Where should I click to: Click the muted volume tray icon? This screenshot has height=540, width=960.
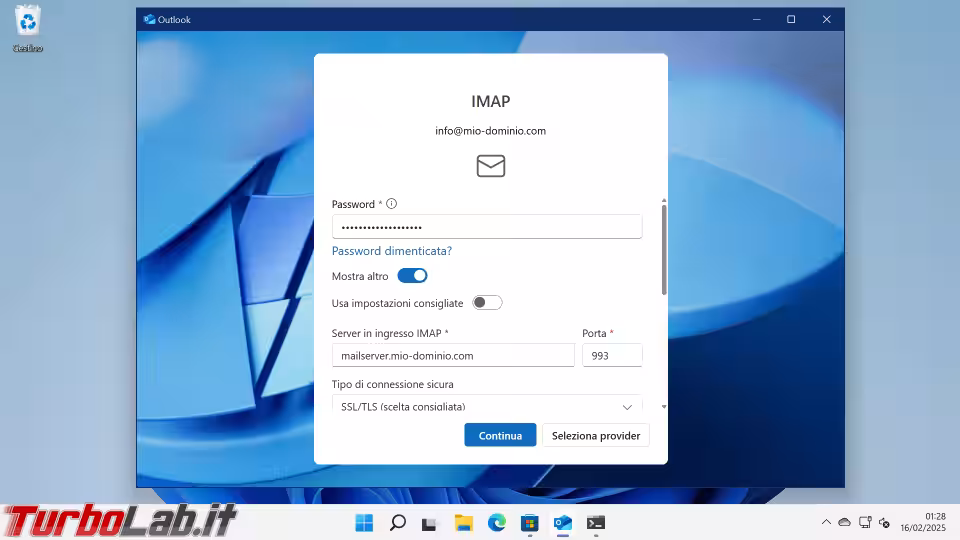(884, 522)
